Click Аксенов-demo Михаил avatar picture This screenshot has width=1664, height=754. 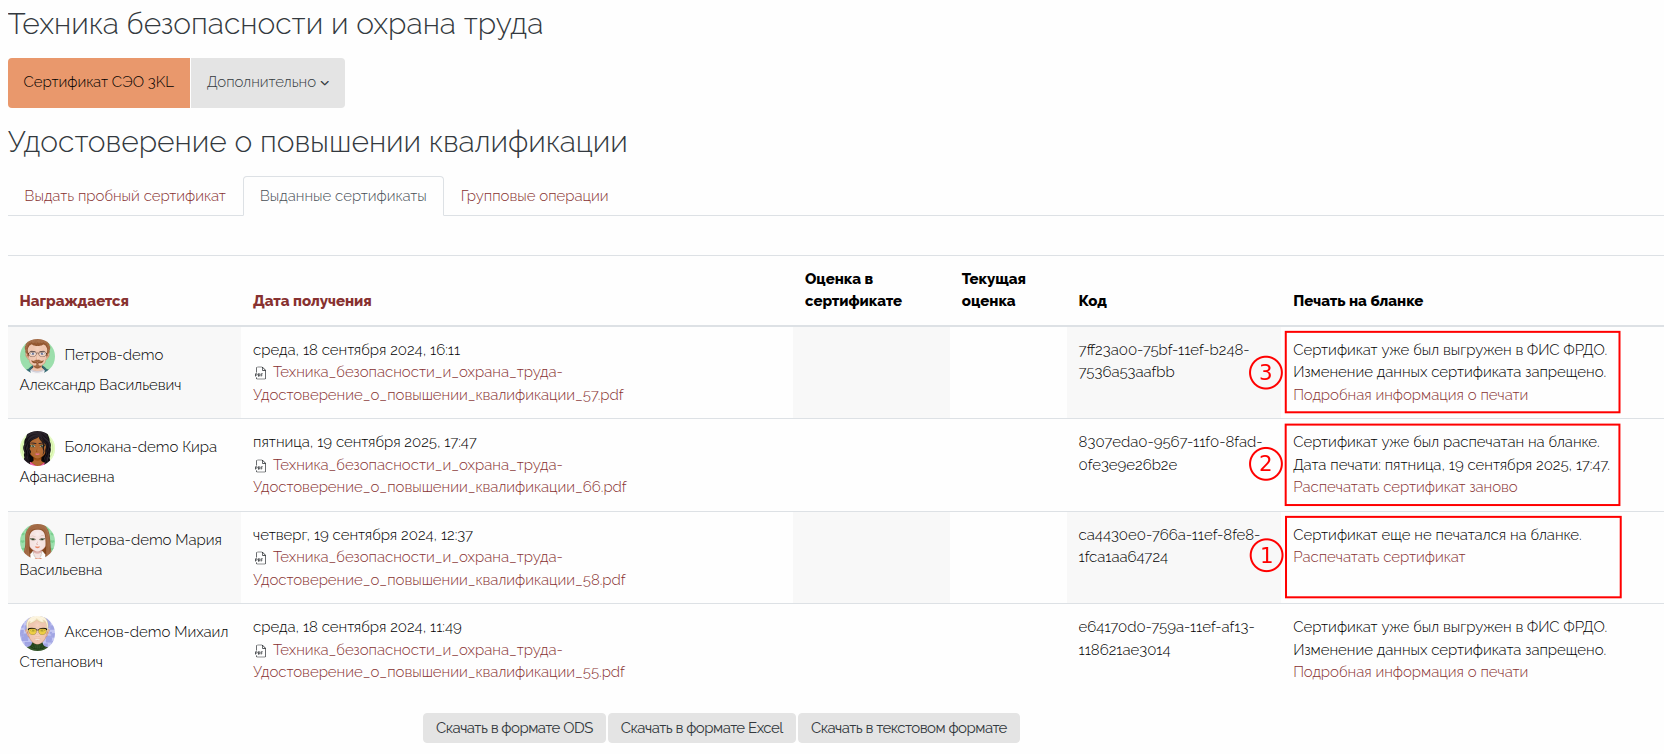[x=37, y=632]
